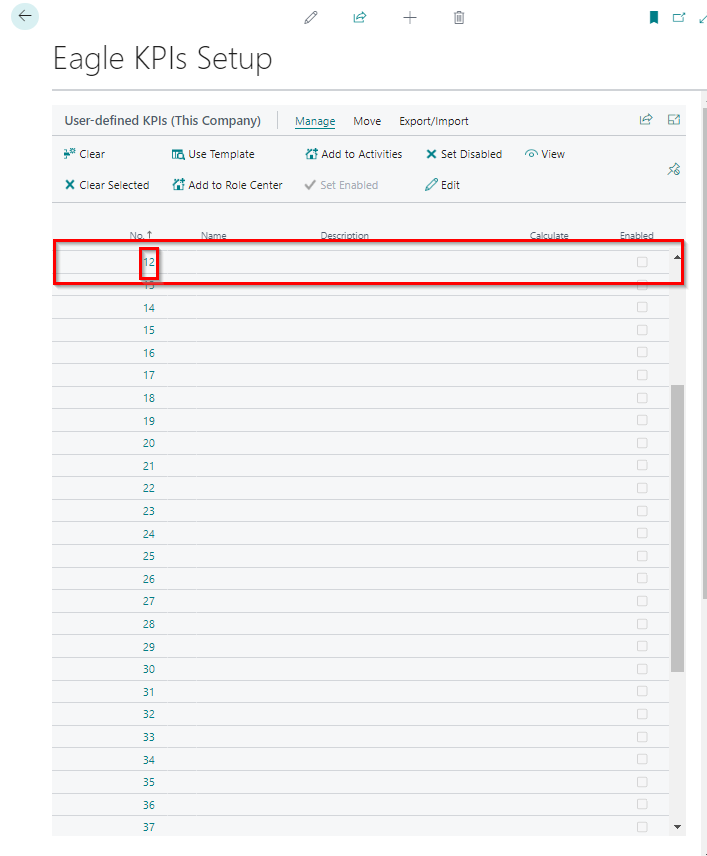The width and height of the screenshot is (707, 856).
Task: Click the Name cell in row 16
Action: [x=255, y=353]
